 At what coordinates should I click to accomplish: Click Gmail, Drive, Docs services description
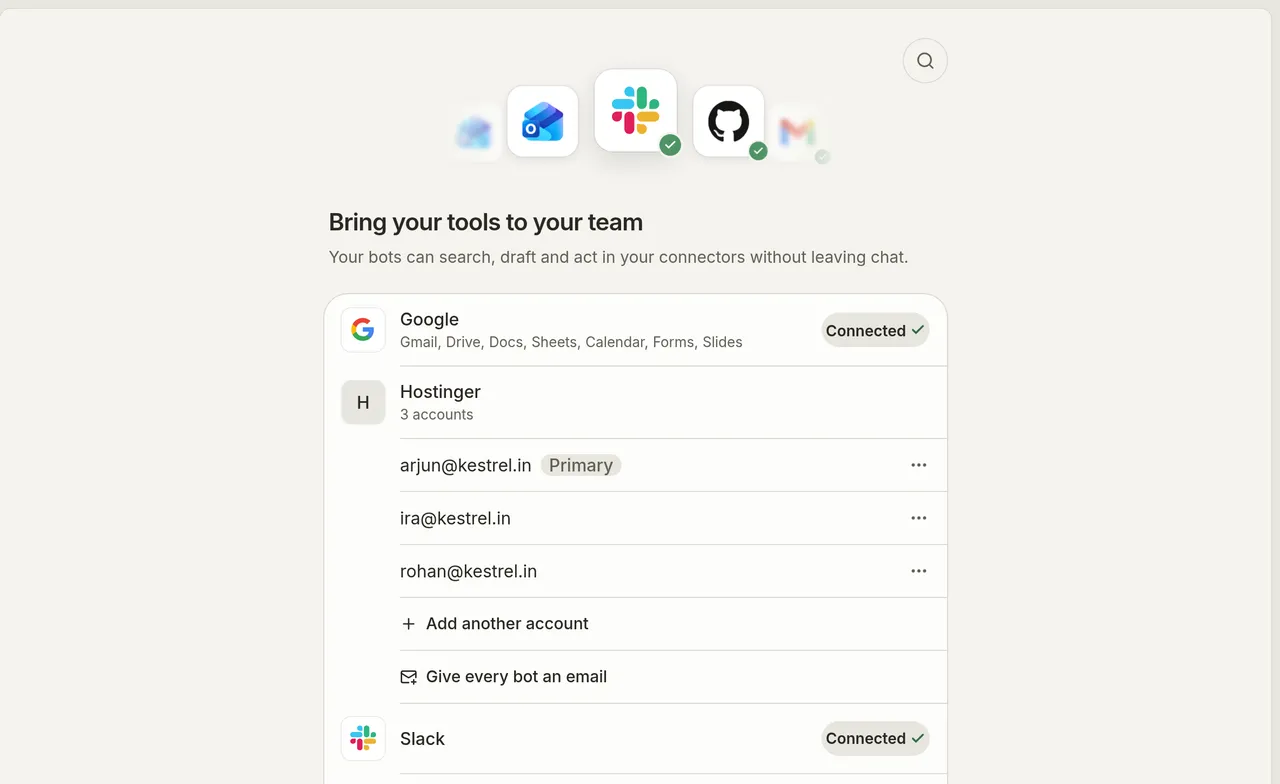571,342
